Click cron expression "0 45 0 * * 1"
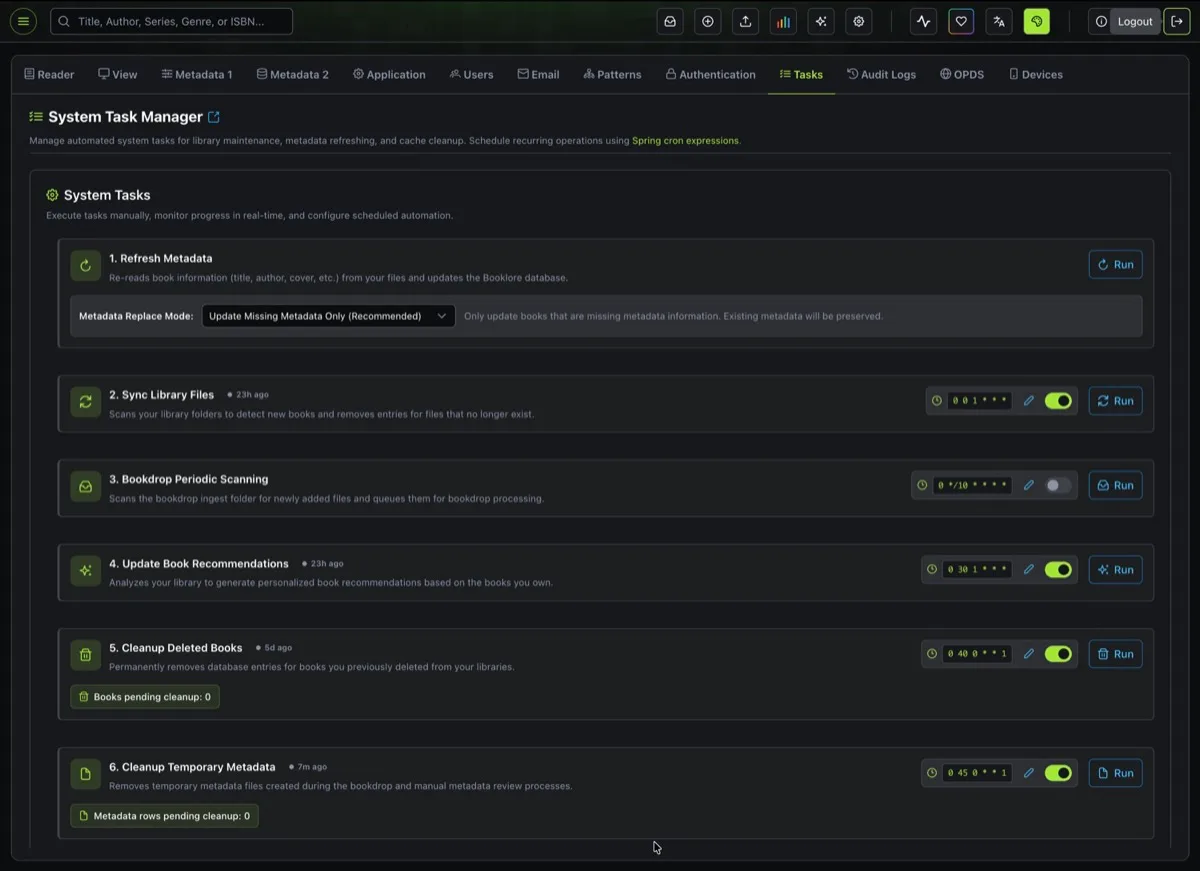Screen dimensions: 1200x871 (976, 773)
